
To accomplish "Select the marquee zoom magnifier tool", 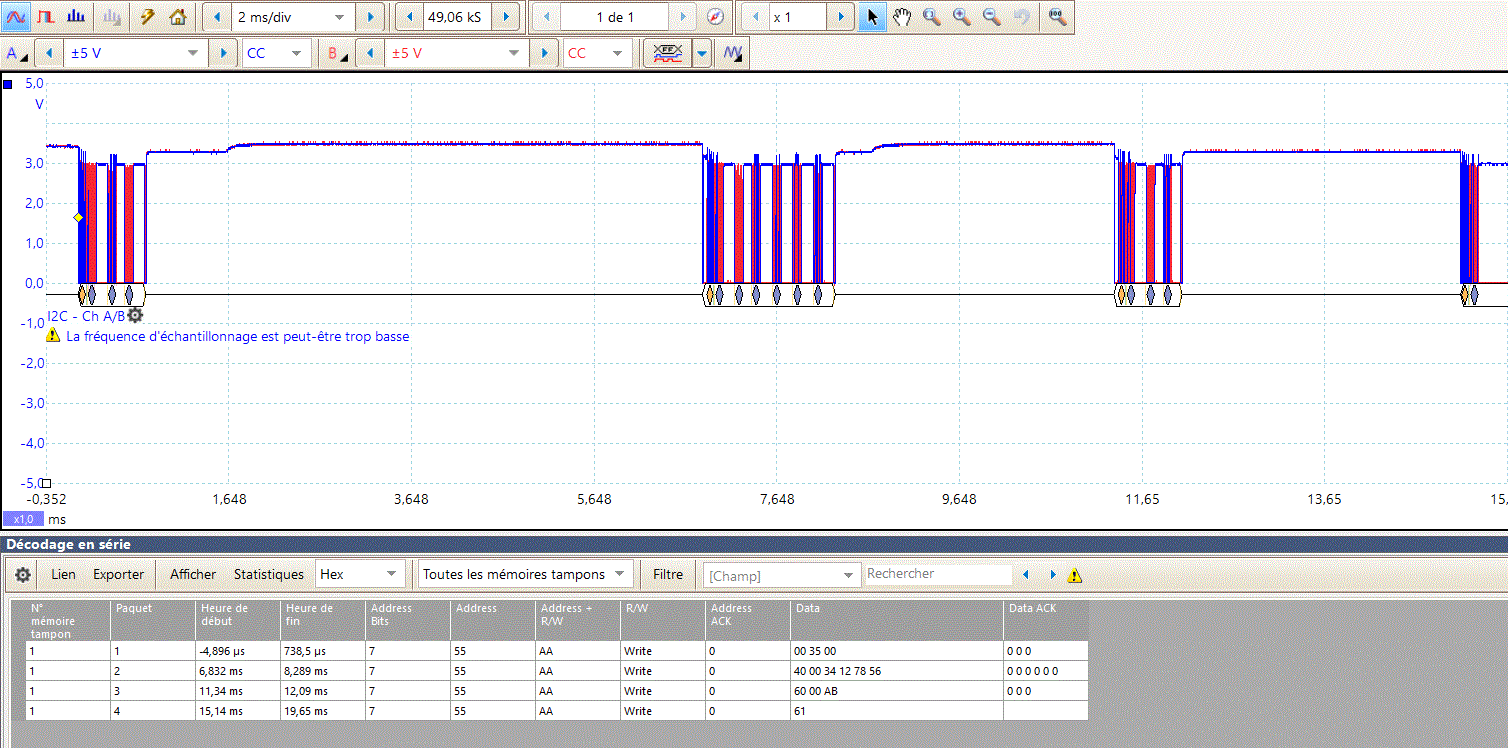I will click(x=931, y=17).
